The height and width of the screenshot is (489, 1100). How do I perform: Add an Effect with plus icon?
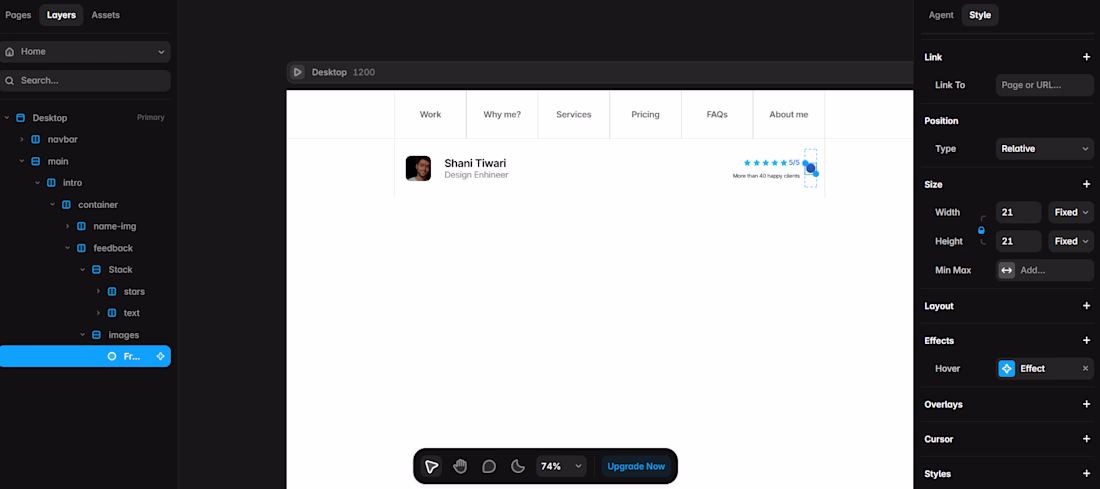[x=1086, y=340]
